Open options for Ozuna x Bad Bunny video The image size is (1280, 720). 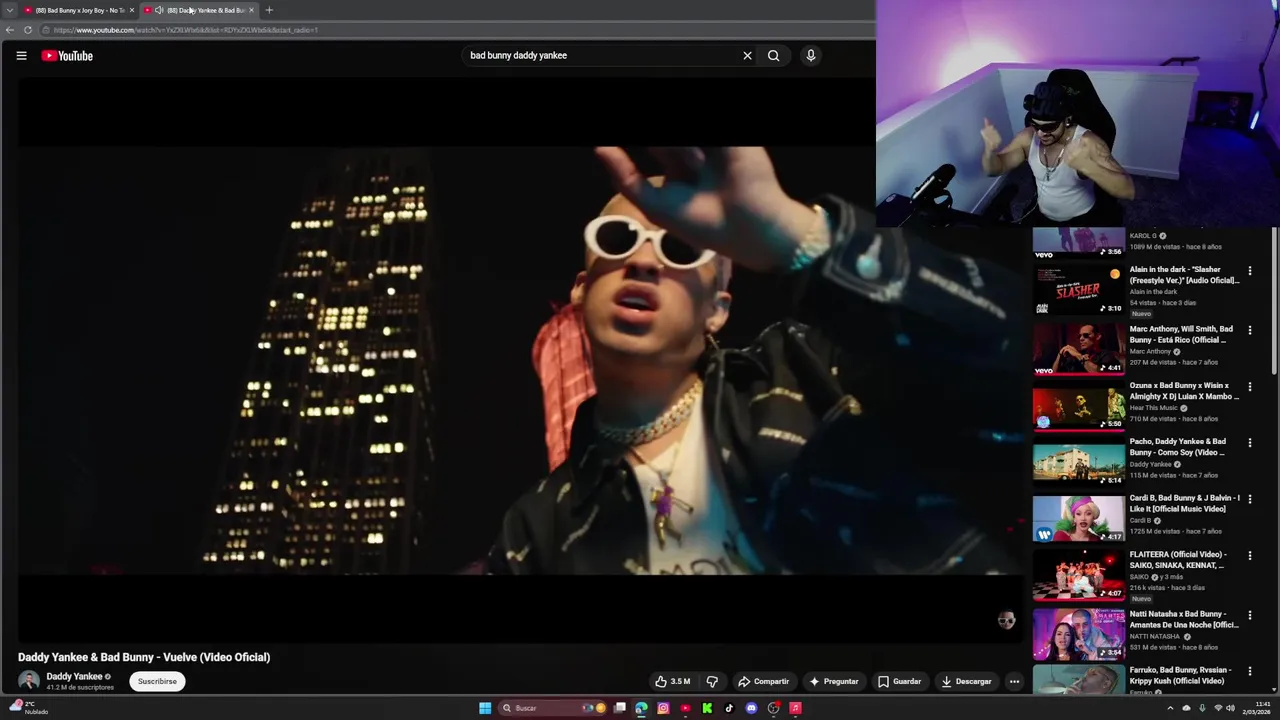pos(1249,387)
